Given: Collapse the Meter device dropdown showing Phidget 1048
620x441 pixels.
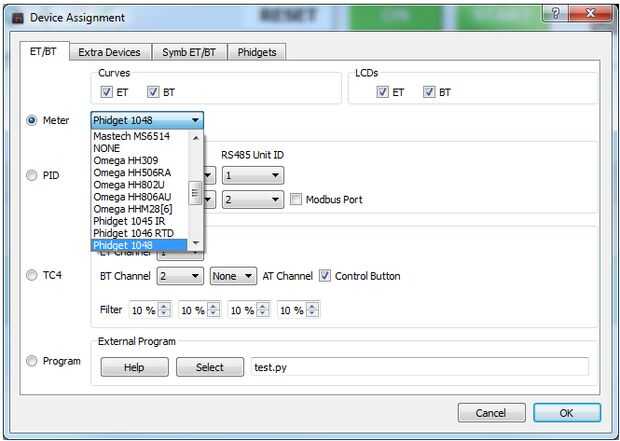Looking at the screenshot, I should (x=147, y=120).
